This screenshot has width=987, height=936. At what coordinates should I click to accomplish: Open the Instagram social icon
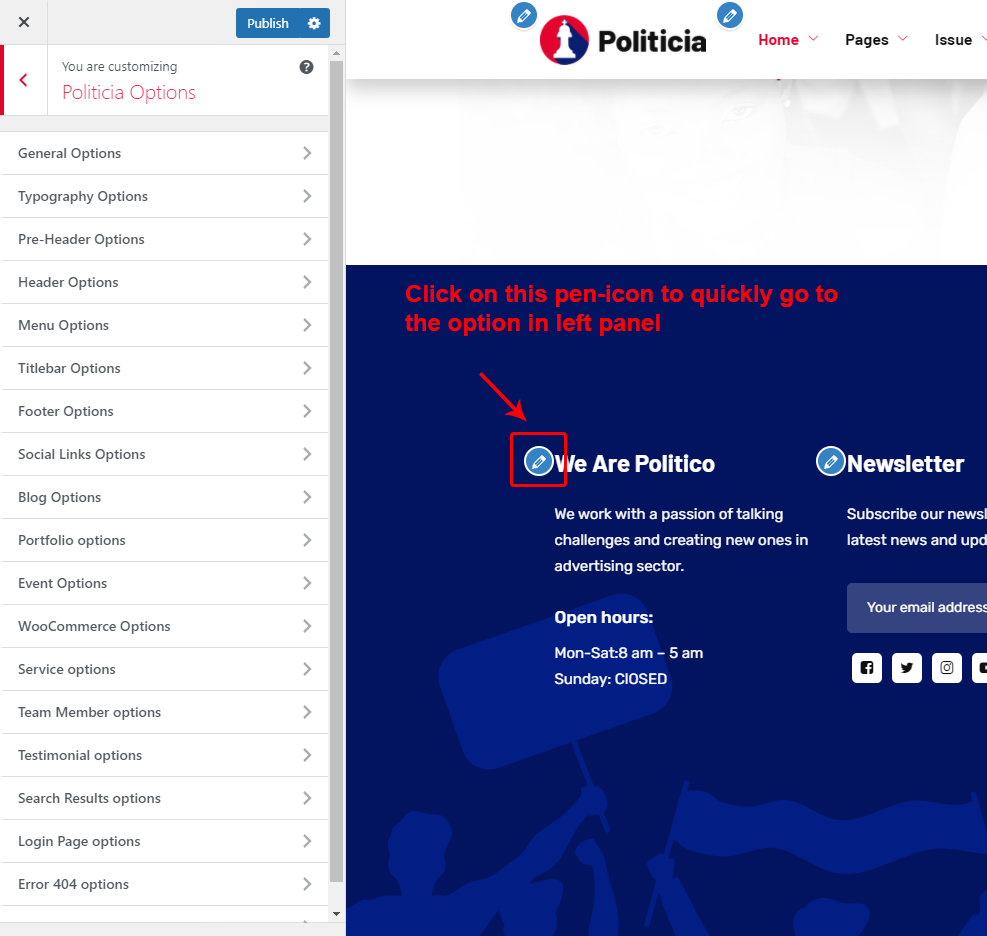[947, 668]
